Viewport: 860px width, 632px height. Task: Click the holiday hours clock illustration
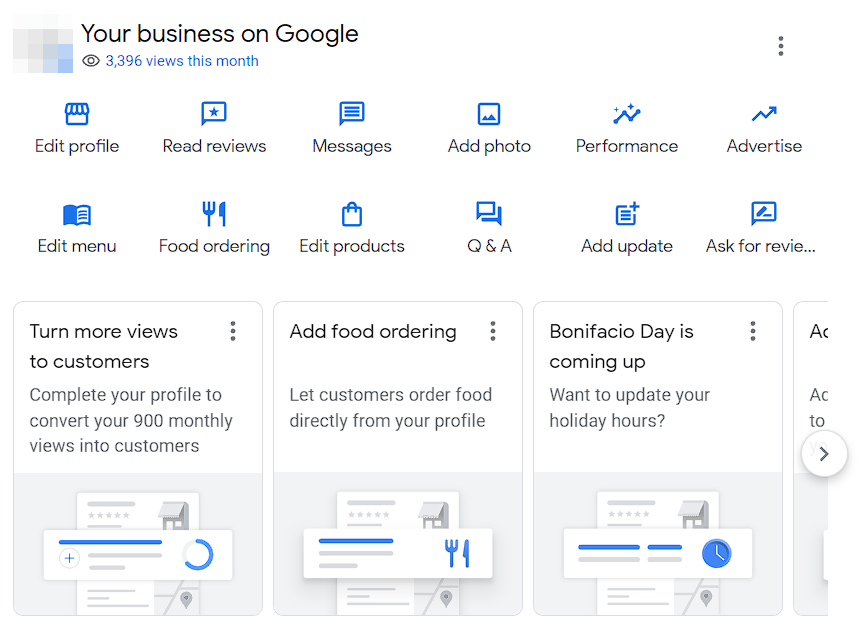[716, 554]
